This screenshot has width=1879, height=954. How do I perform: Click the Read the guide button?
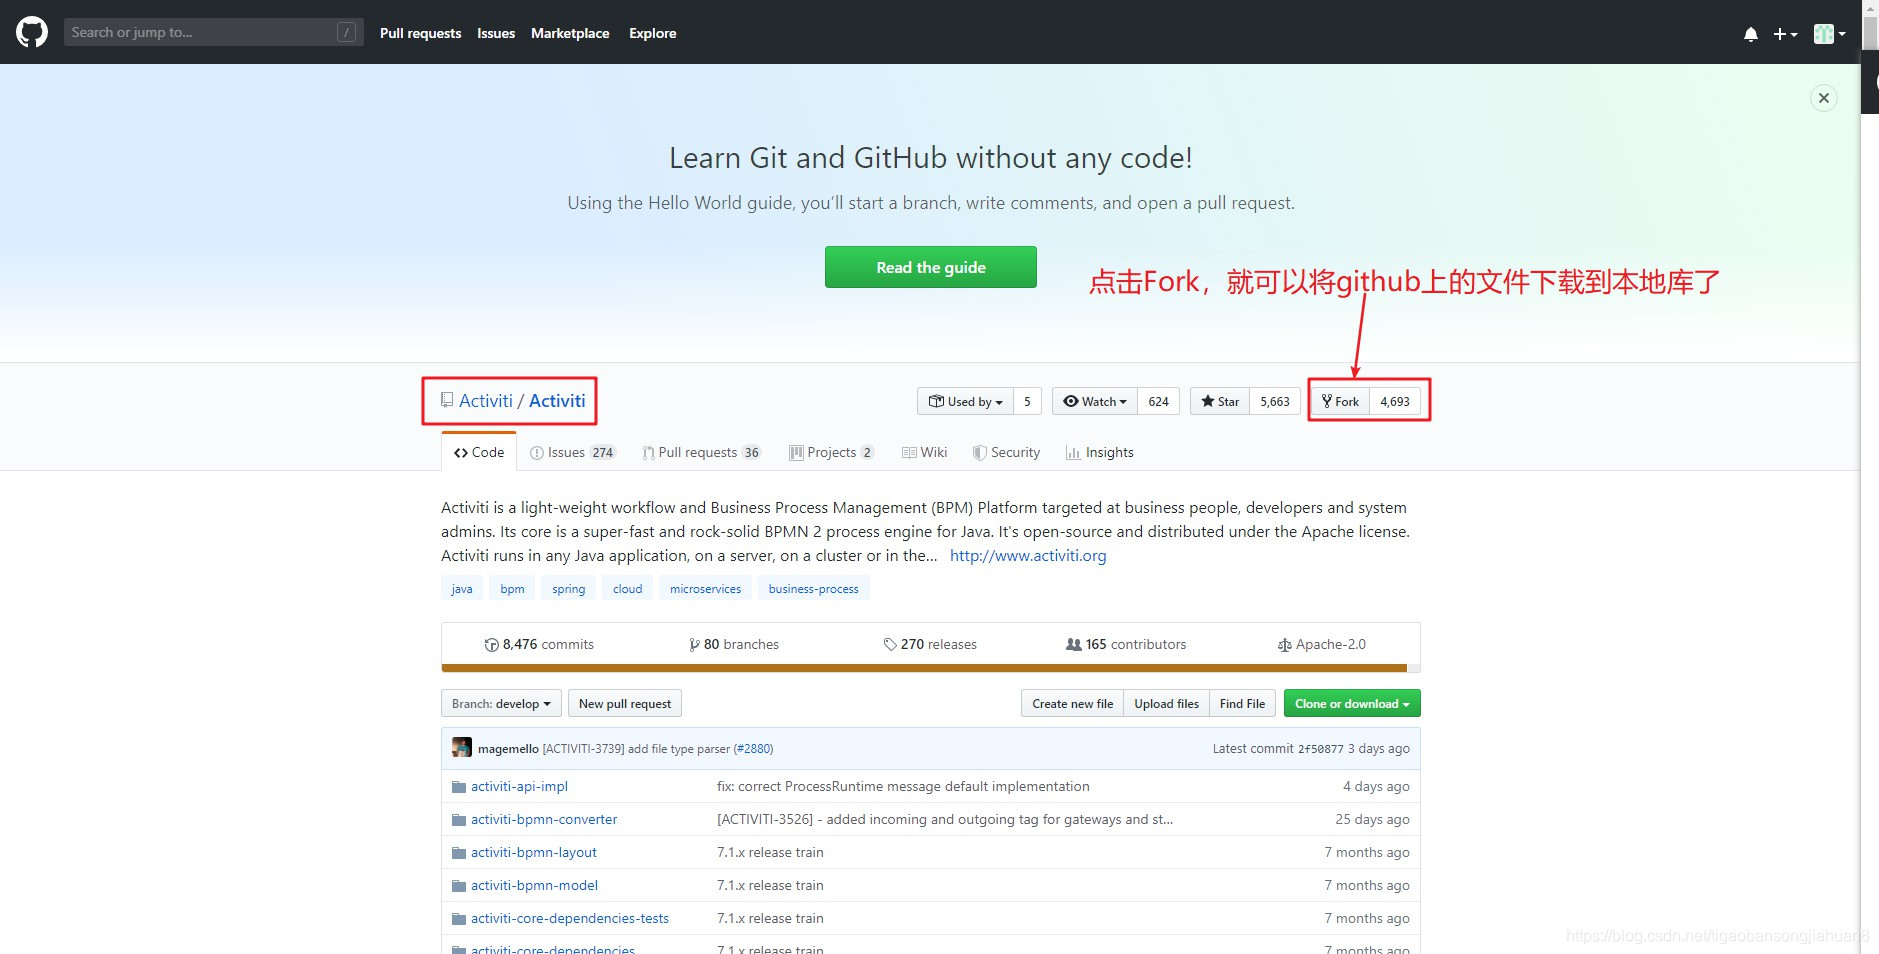point(931,267)
